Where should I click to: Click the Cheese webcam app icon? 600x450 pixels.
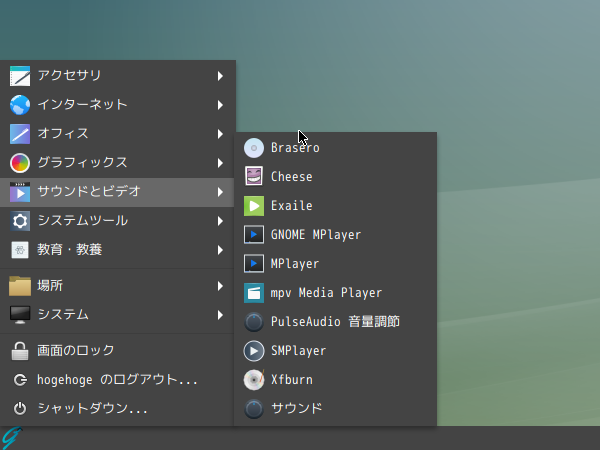(x=254, y=176)
